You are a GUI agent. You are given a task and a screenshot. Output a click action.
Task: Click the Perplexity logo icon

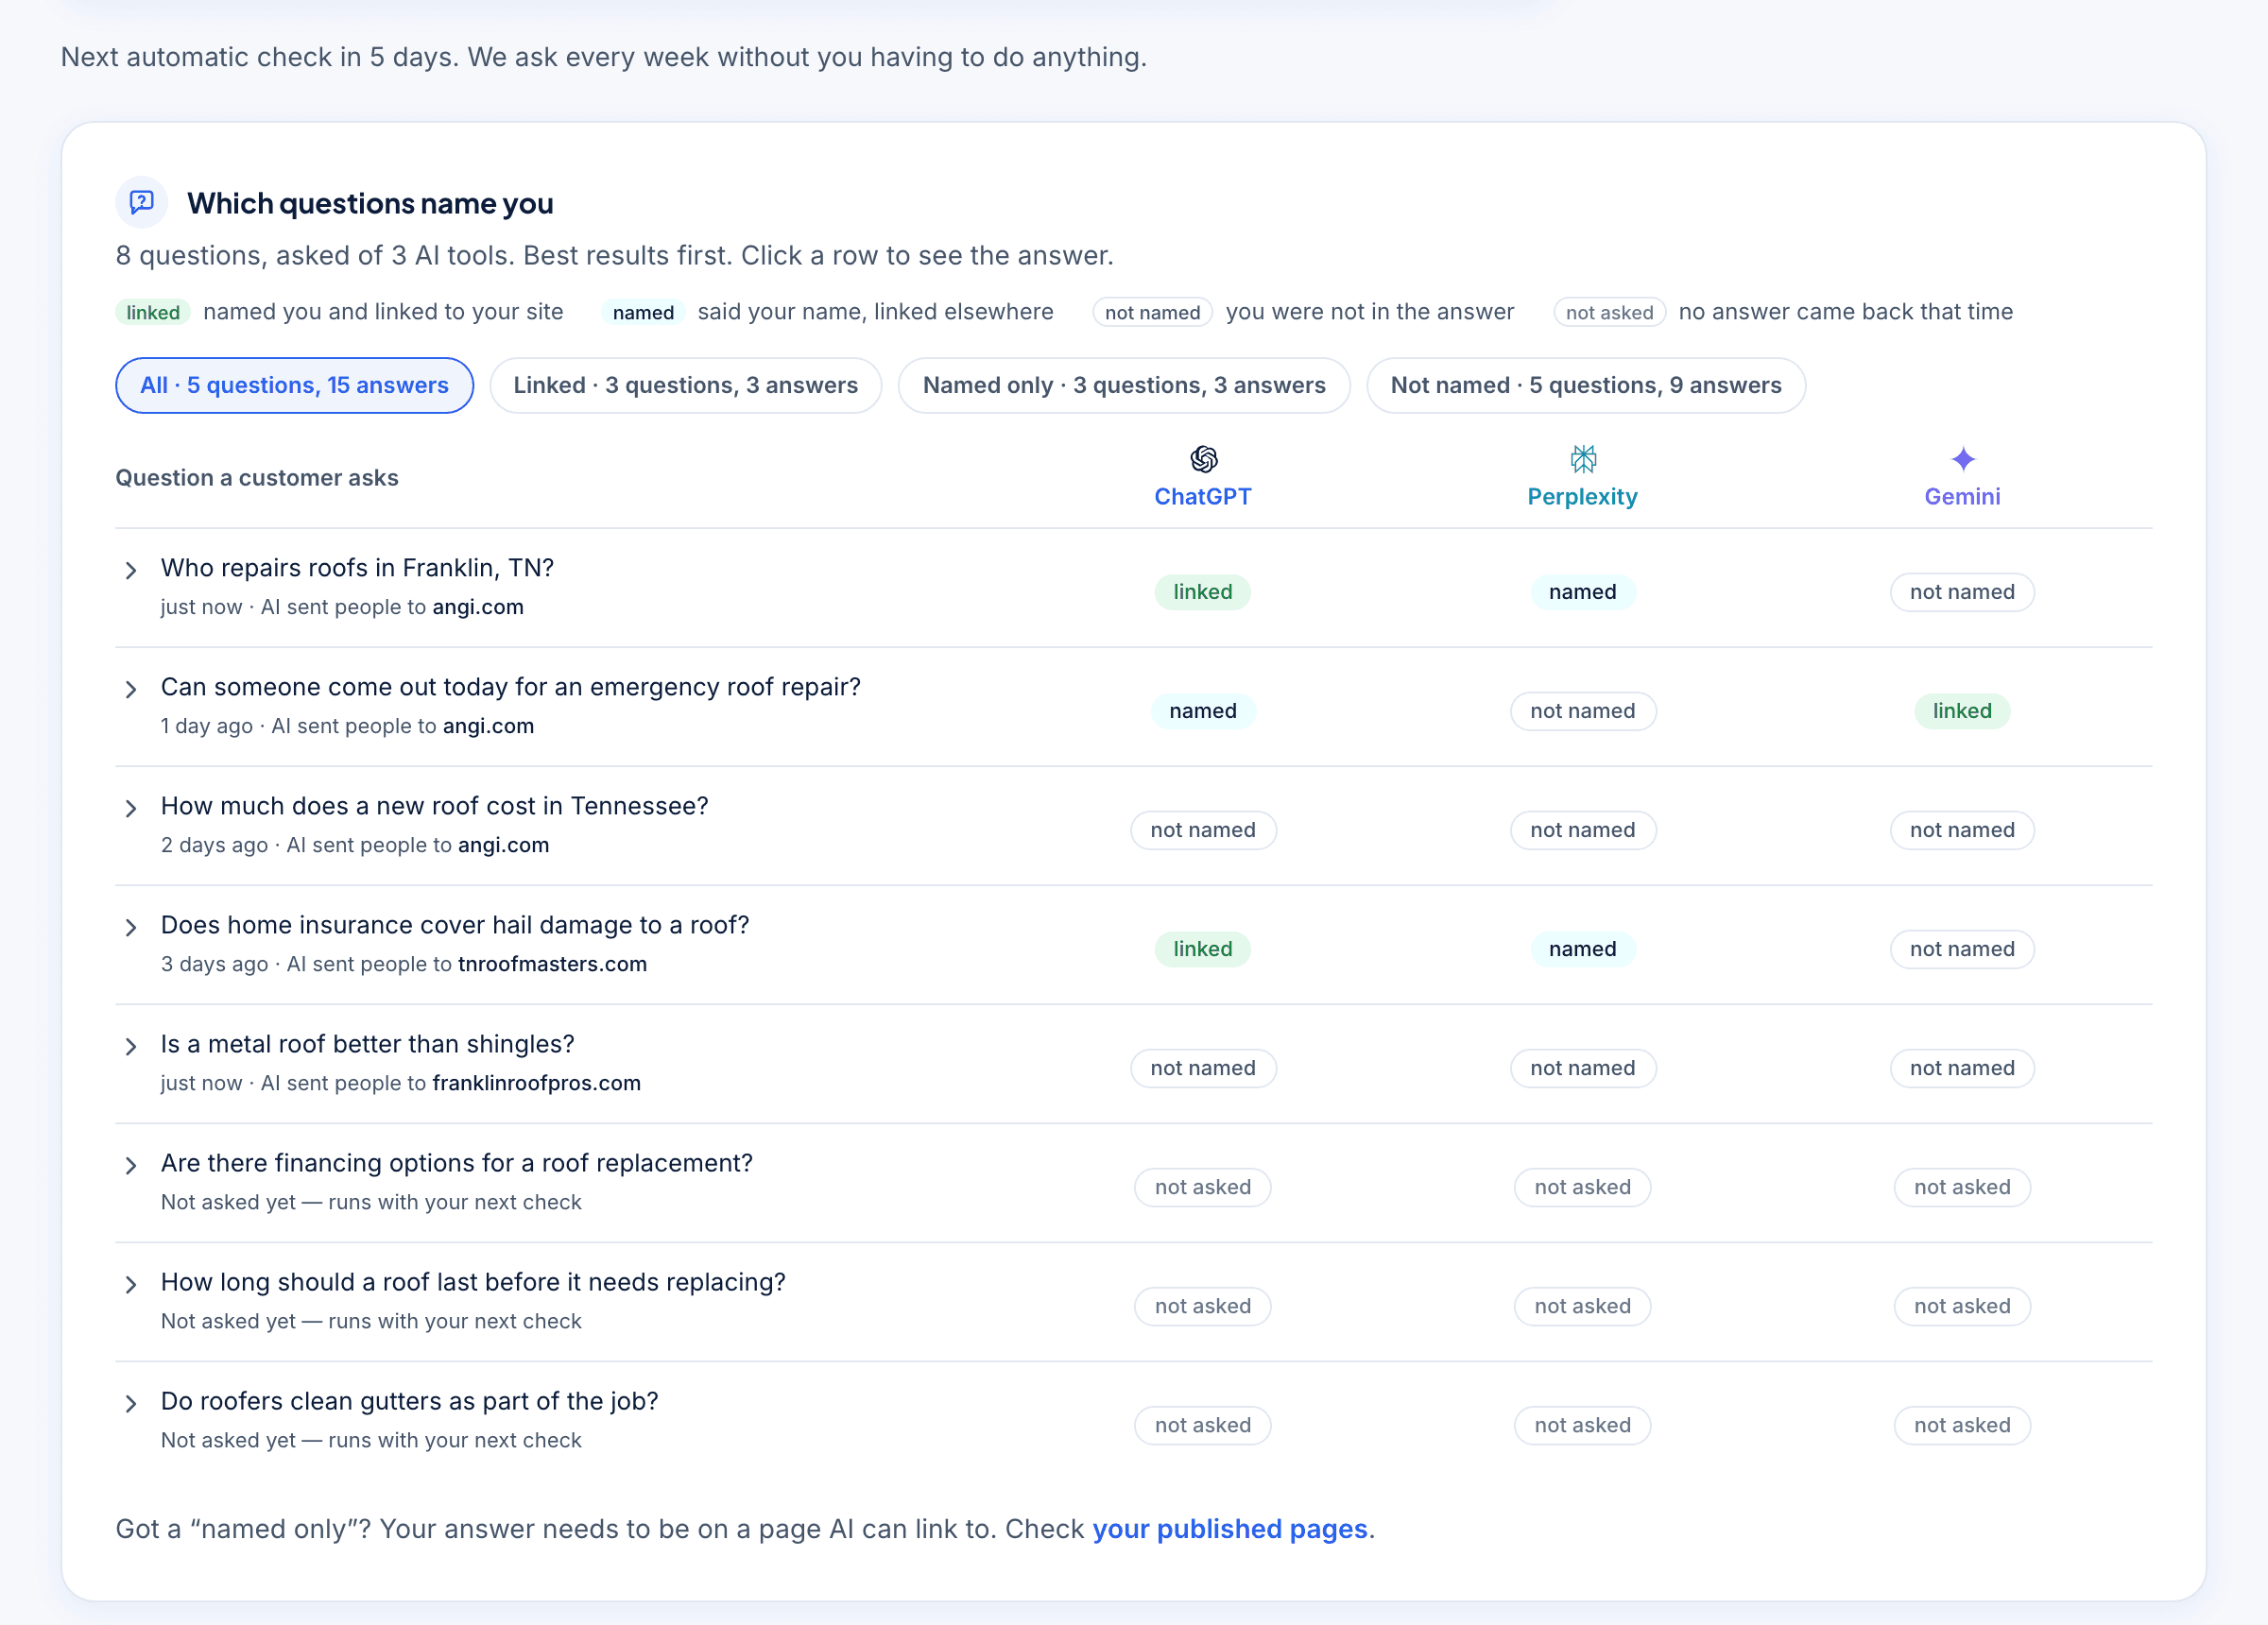click(1583, 459)
